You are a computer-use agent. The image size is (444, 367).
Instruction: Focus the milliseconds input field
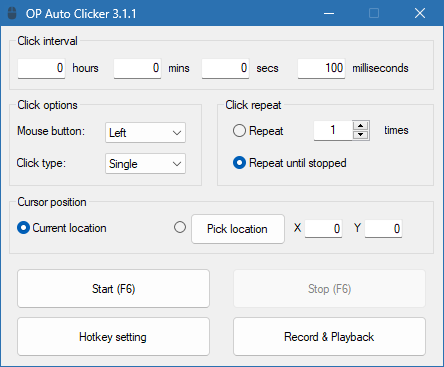pos(321,68)
